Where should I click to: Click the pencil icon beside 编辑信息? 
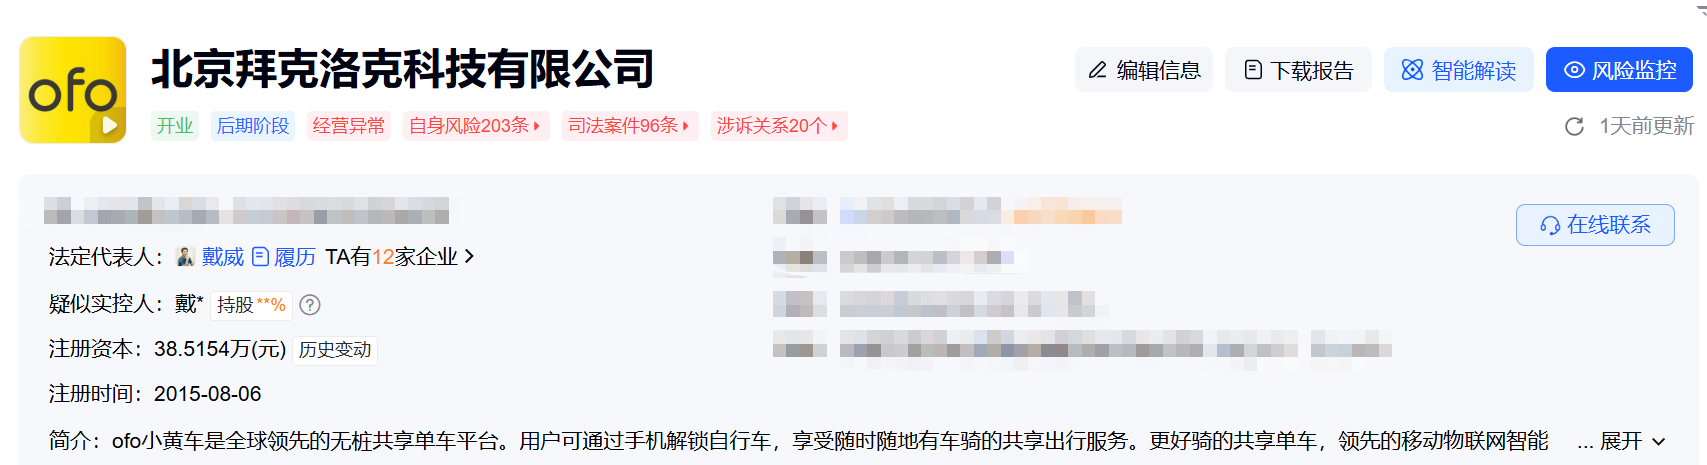1097,70
